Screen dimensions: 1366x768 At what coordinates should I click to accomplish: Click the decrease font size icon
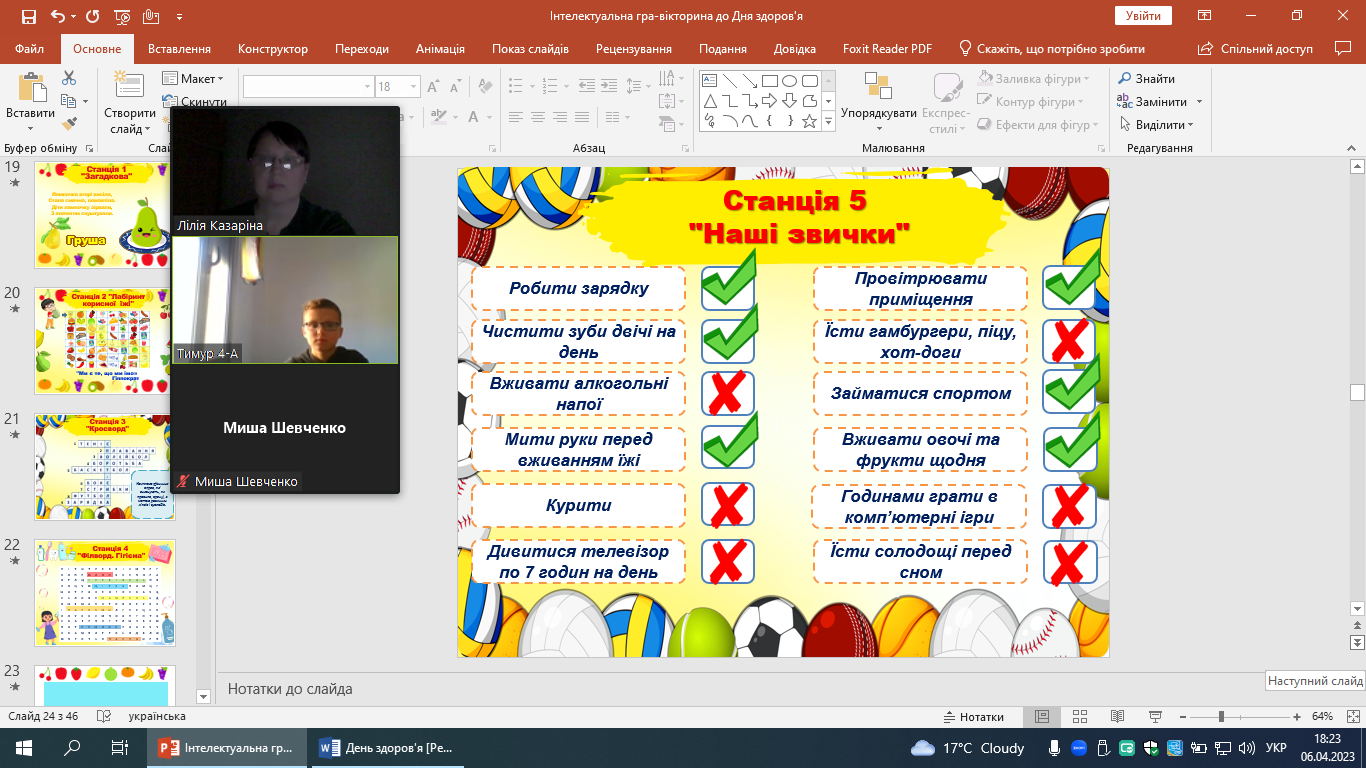pos(456,87)
